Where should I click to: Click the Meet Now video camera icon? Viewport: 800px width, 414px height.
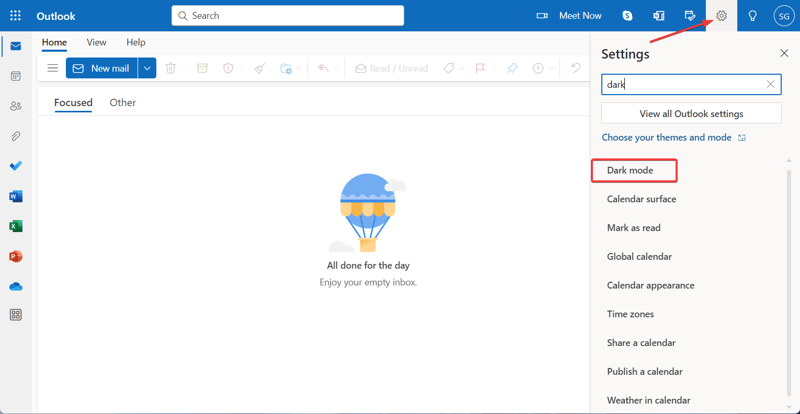[542, 16]
